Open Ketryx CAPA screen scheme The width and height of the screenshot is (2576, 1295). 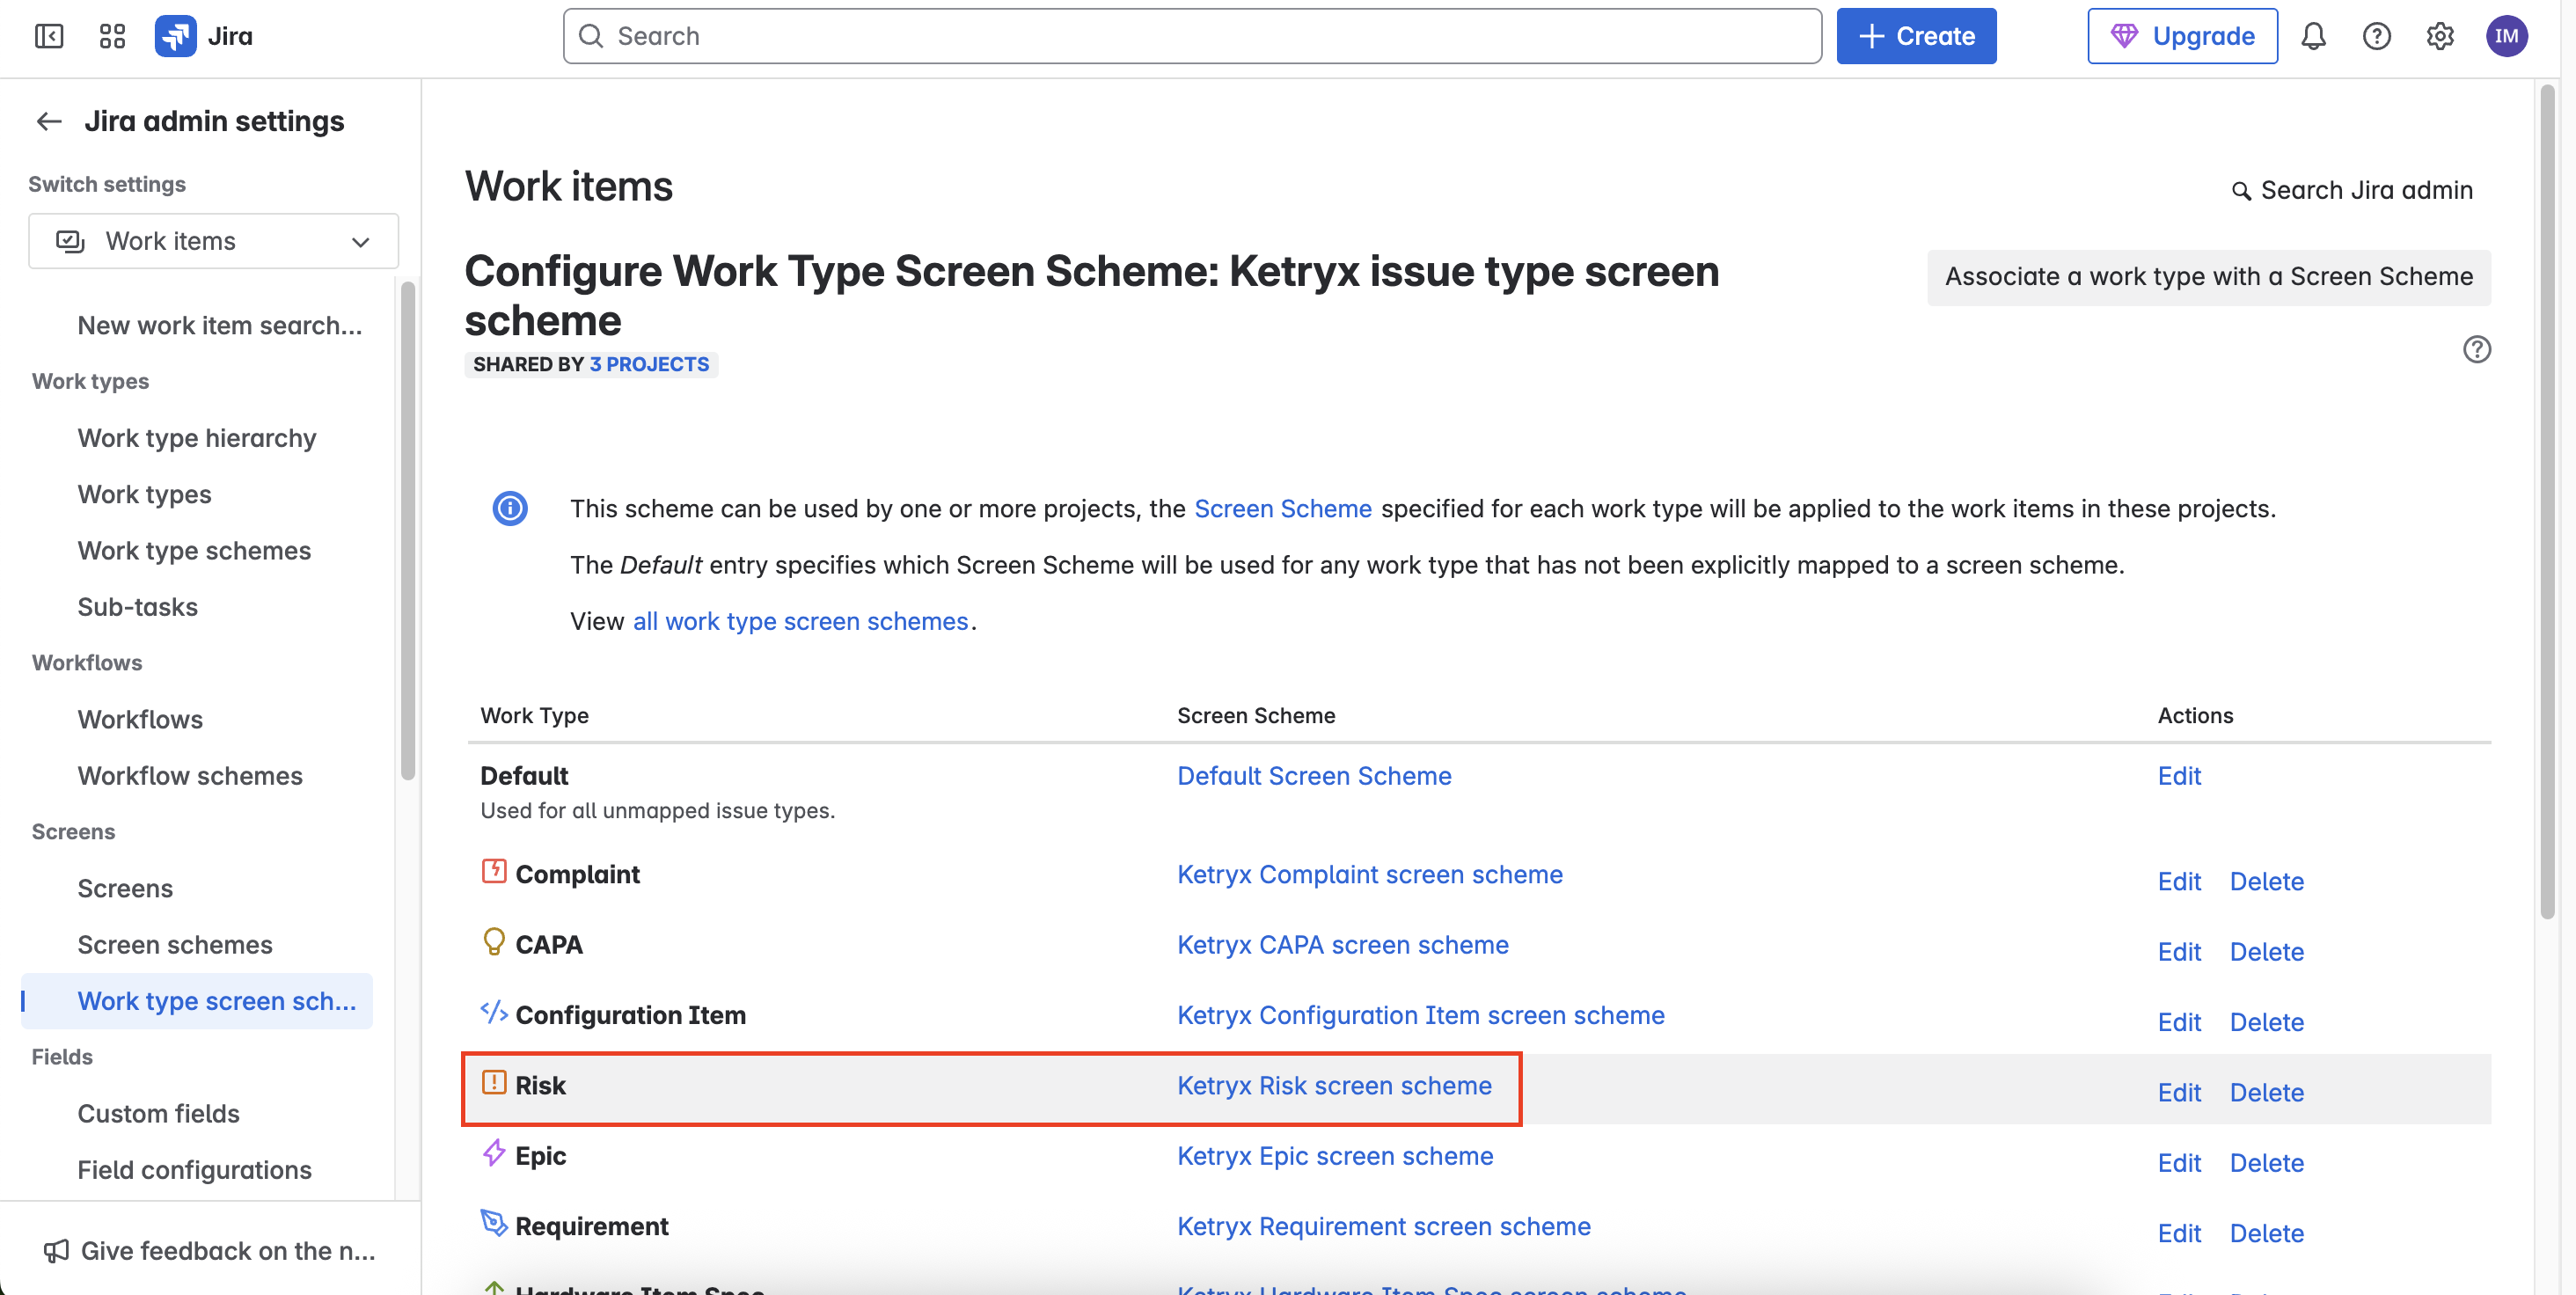1342,944
